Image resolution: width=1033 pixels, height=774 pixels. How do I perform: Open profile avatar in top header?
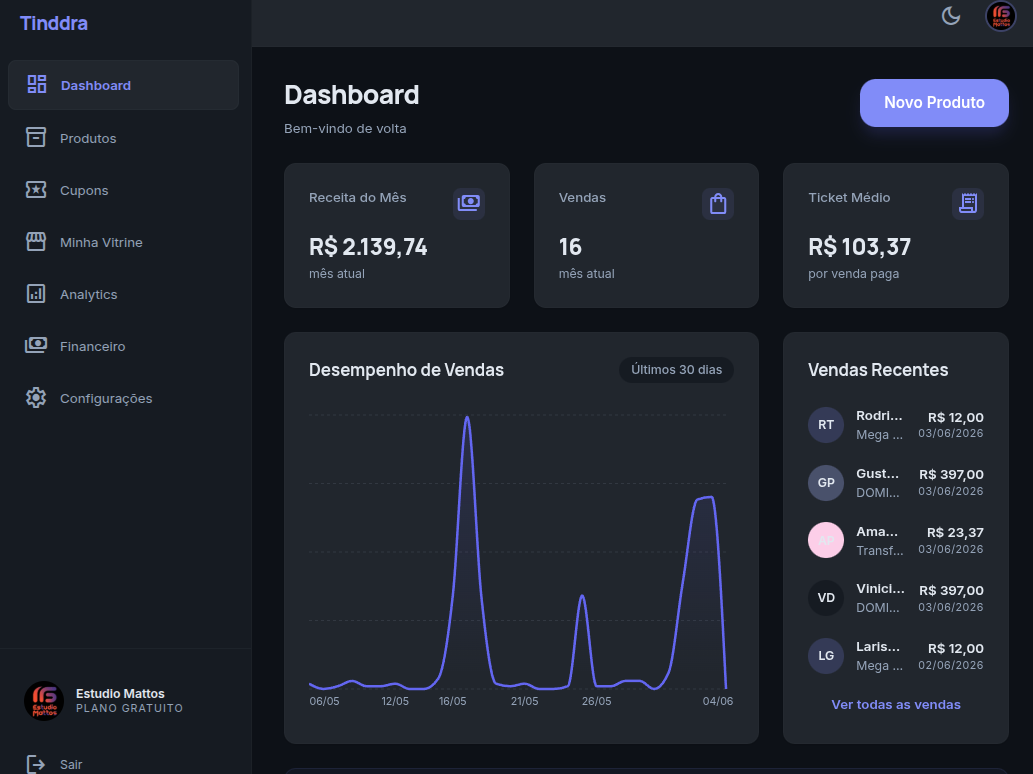point(1000,16)
